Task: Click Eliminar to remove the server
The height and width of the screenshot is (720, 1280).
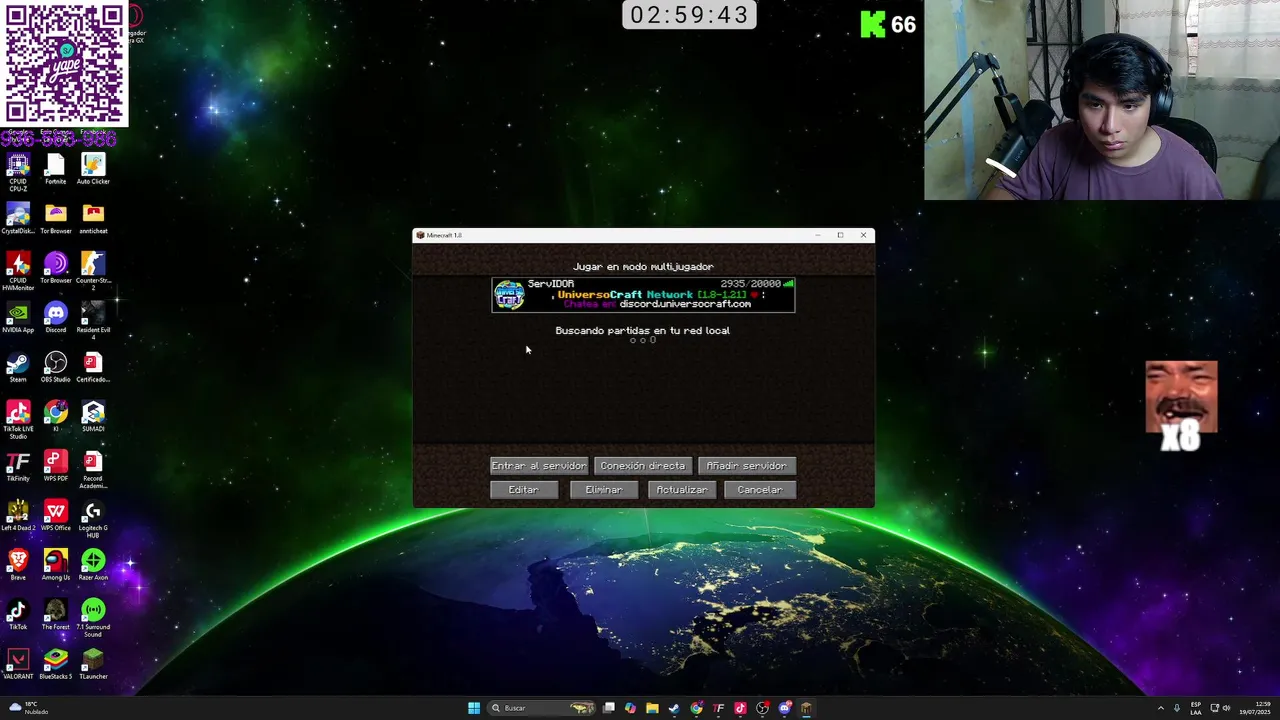Action: [x=603, y=490]
